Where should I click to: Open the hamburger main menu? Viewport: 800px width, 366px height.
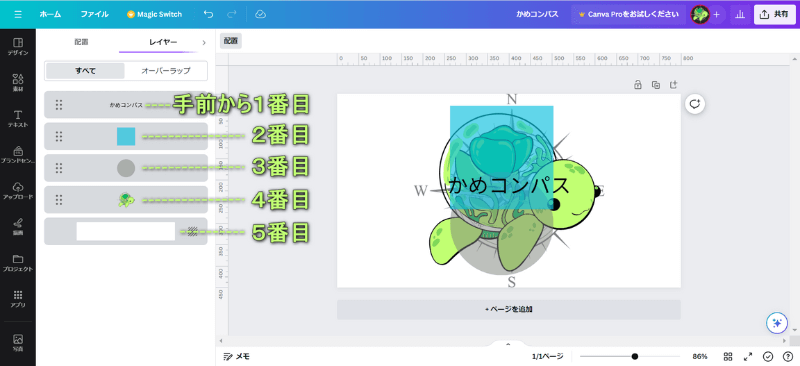coord(18,14)
